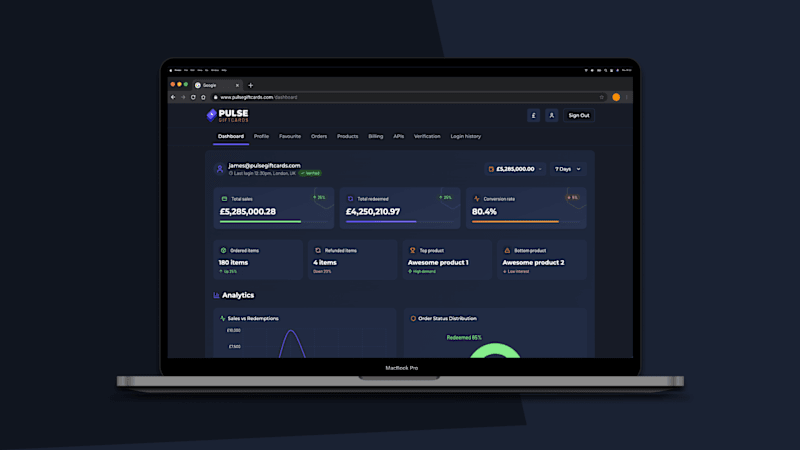This screenshot has width=800, height=450.
Task: Click the green Verified badge
Action: point(310,173)
